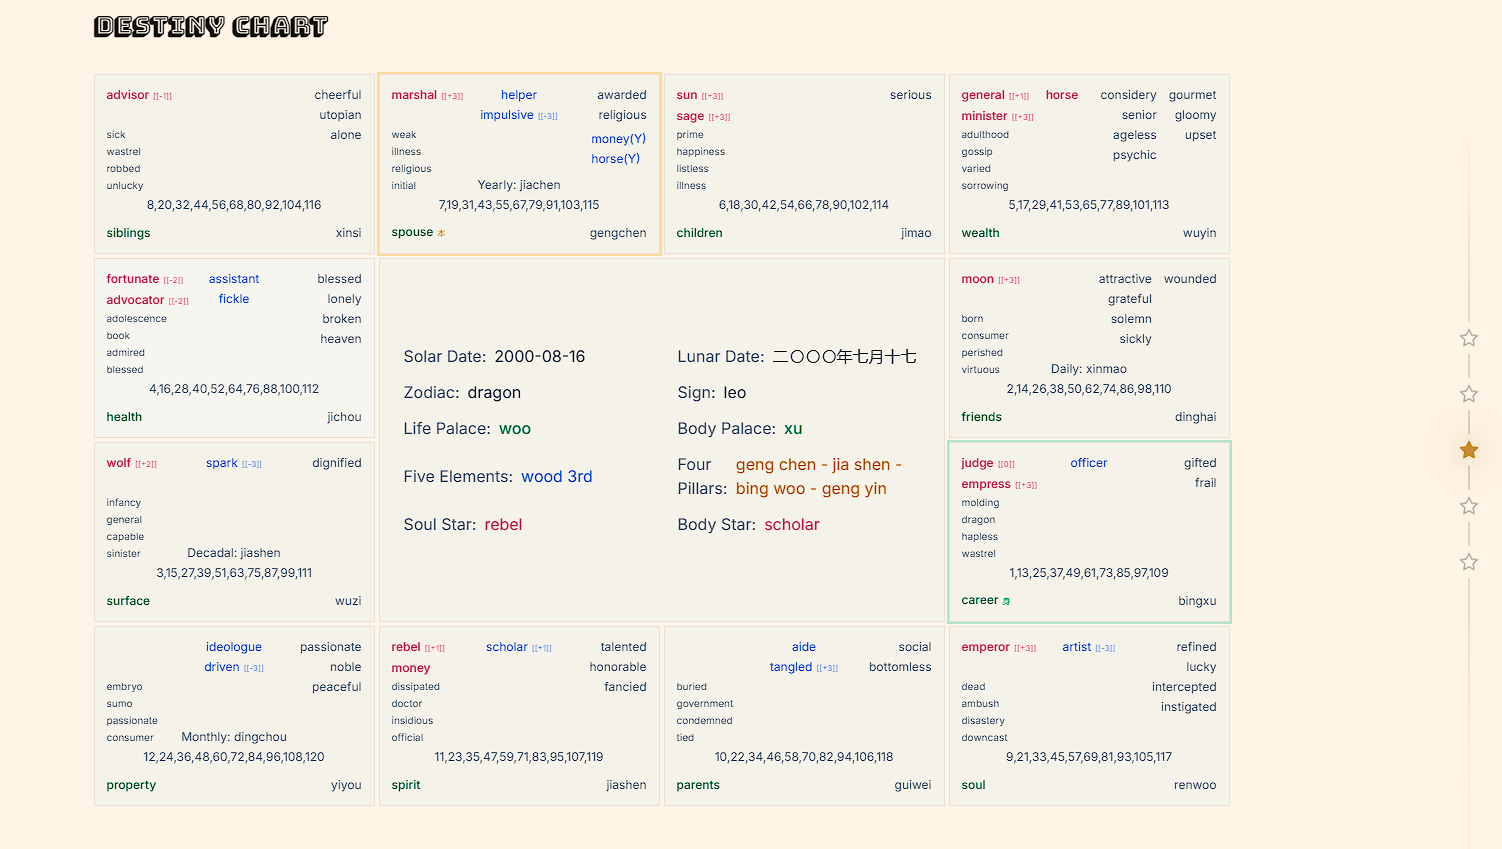Select the children palace label
Screen dimensions: 1502x849
699,233
